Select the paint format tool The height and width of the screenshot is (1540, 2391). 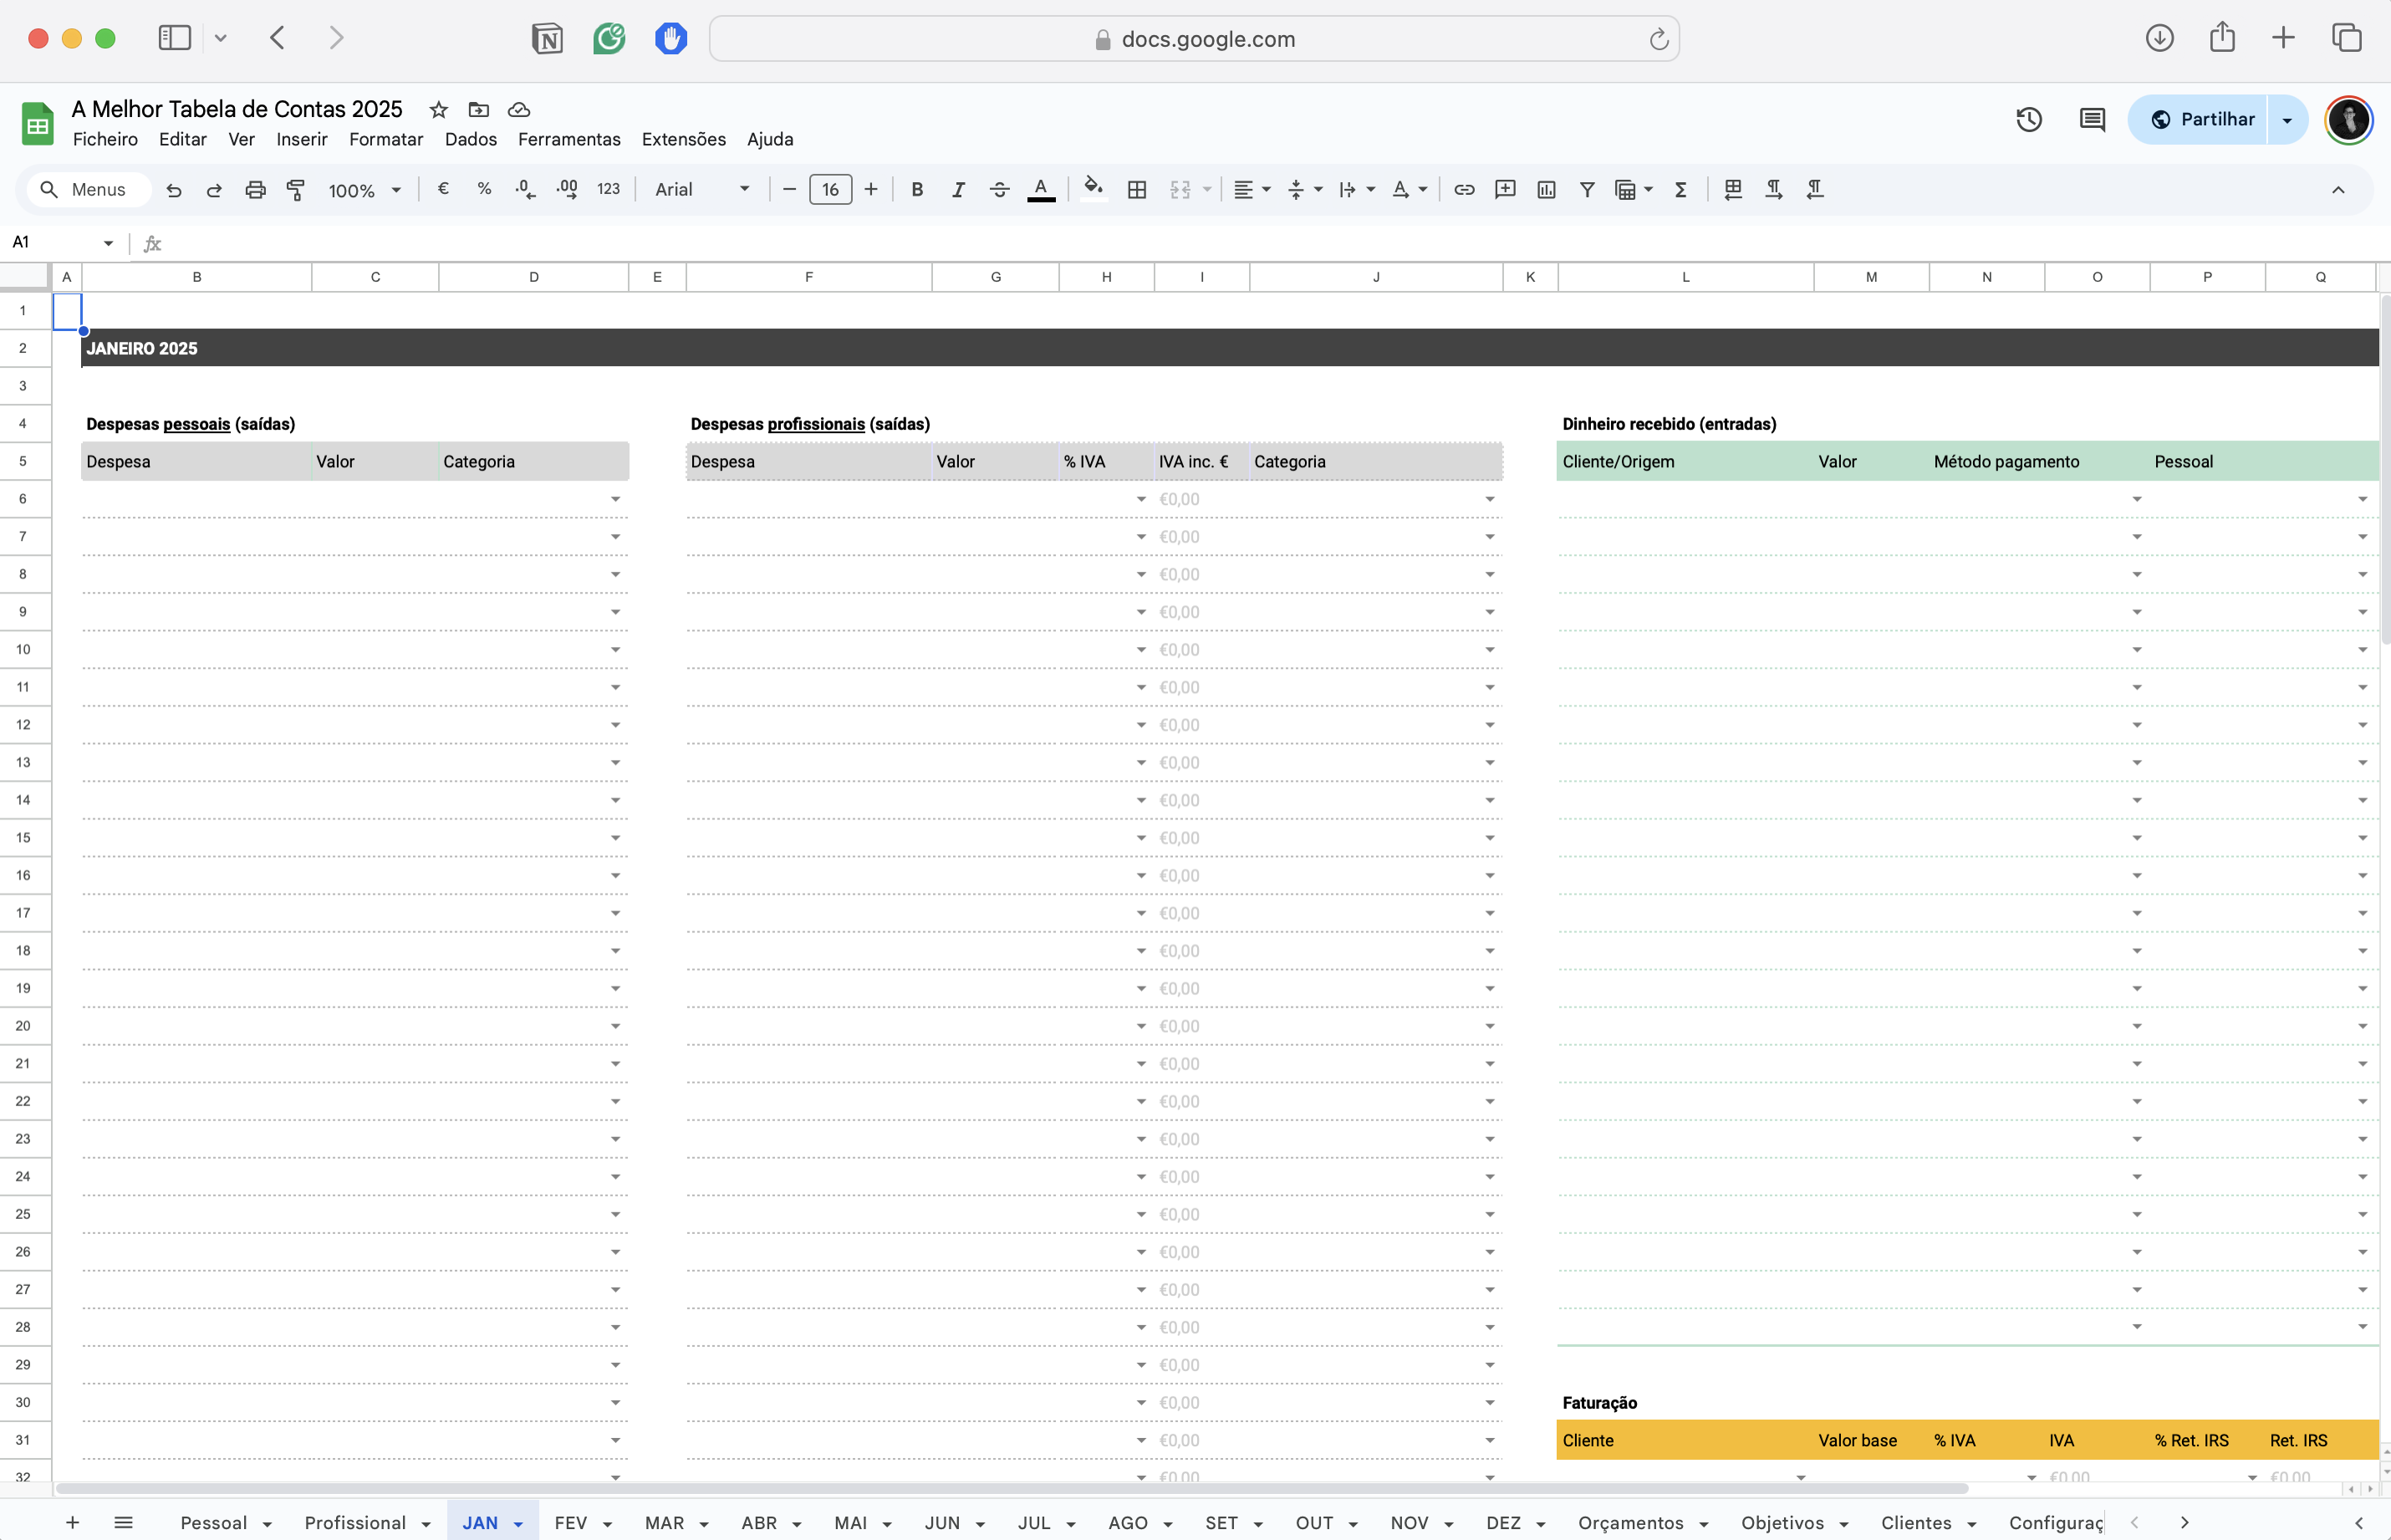click(296, 190)
